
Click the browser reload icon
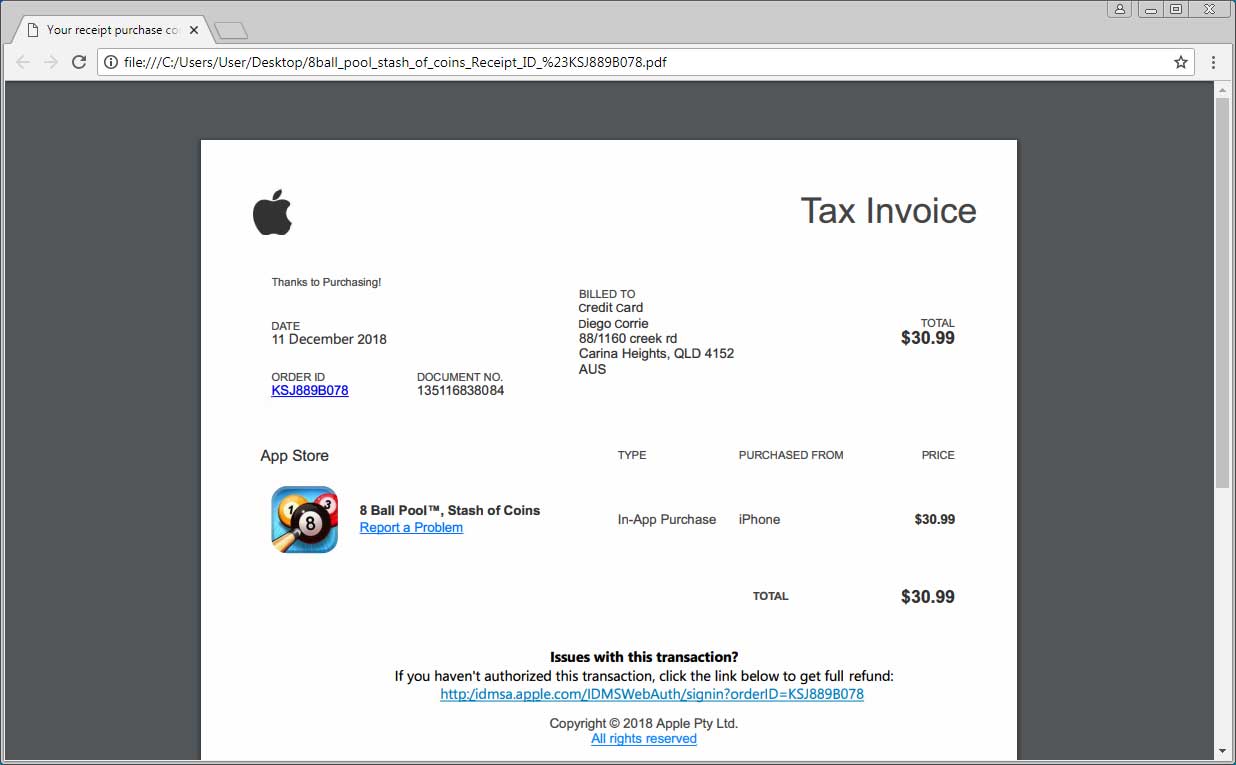point(79,62)
